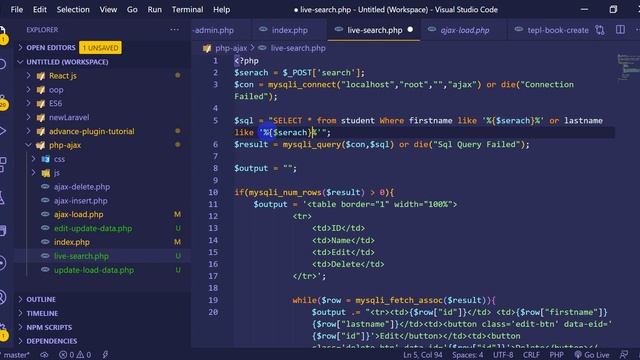
Task: Click the synchronize changes cloud icon
Action: [x=44, y=355]
